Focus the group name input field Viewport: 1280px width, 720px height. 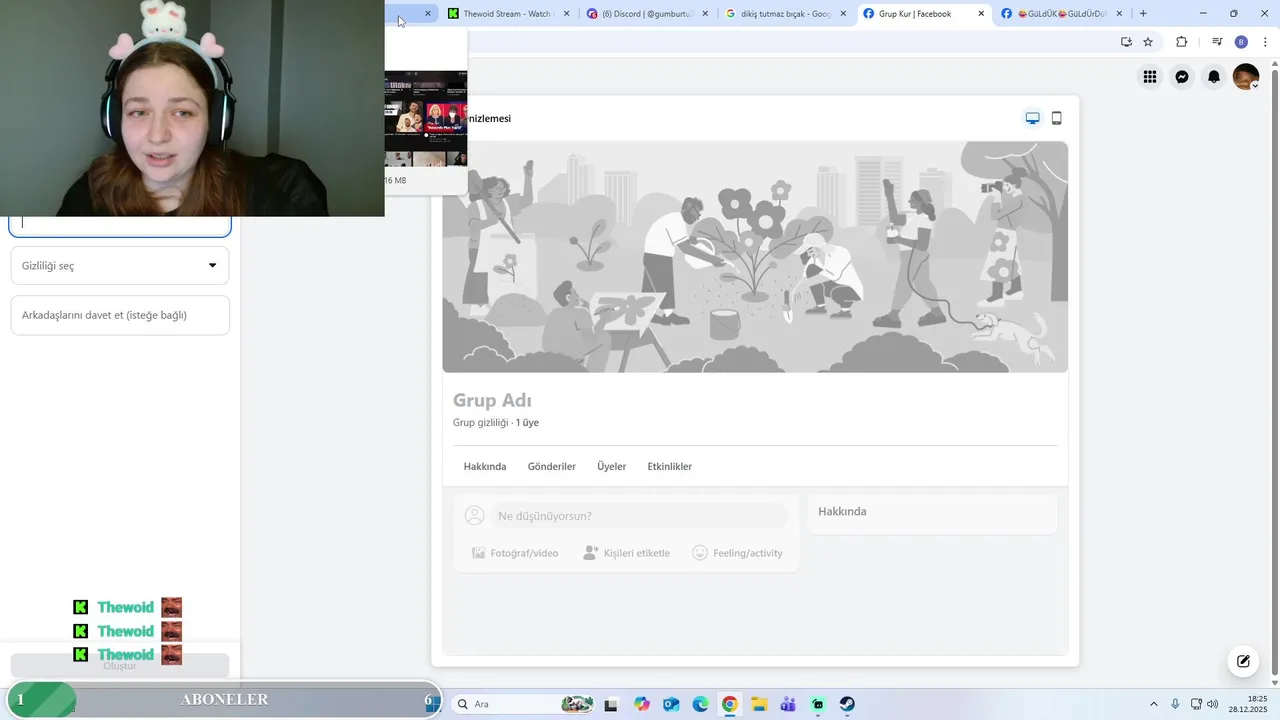120,226
